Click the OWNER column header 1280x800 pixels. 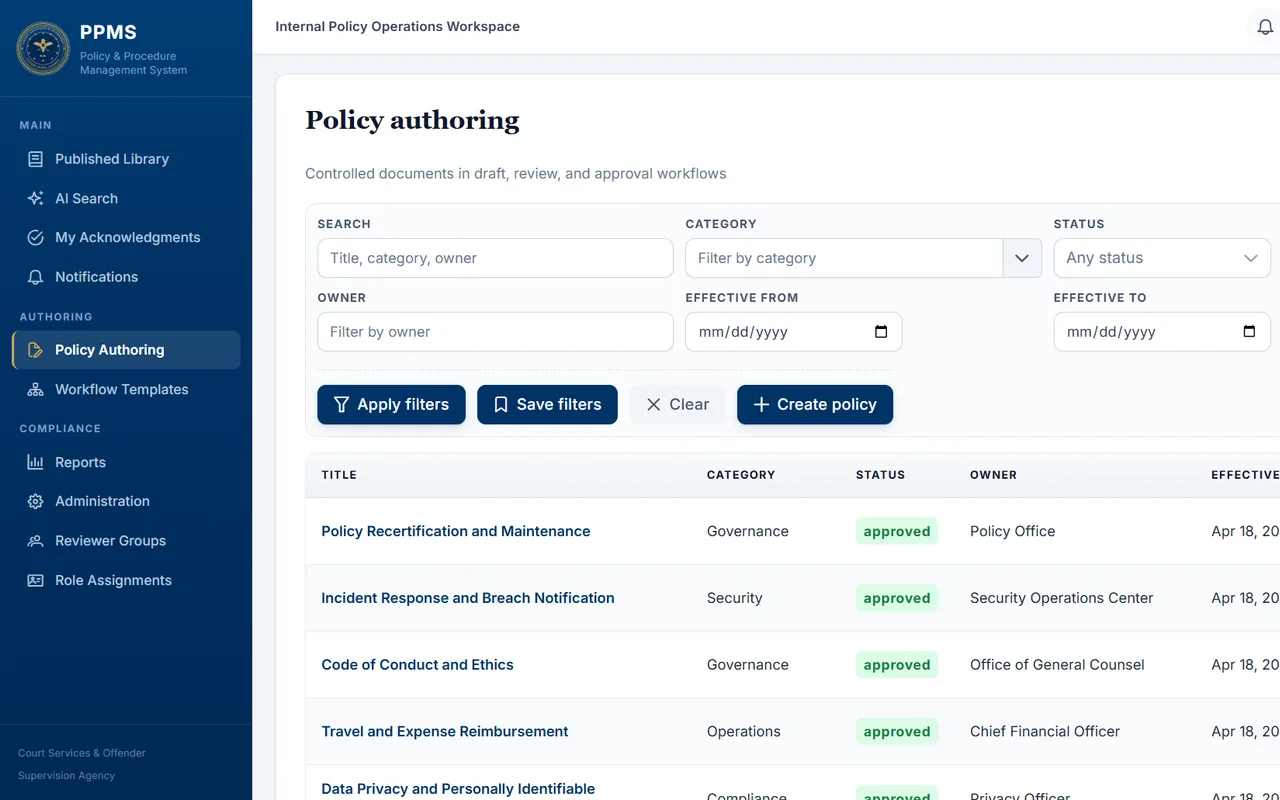tap(993, 475)
